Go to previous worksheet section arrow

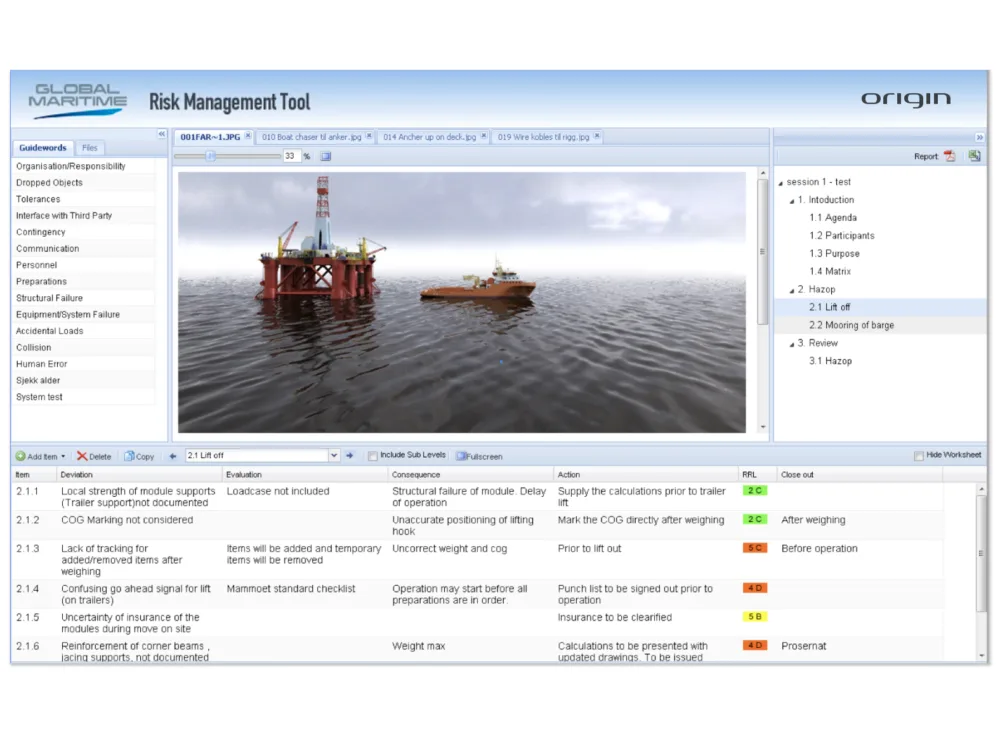tap(173, 456)
